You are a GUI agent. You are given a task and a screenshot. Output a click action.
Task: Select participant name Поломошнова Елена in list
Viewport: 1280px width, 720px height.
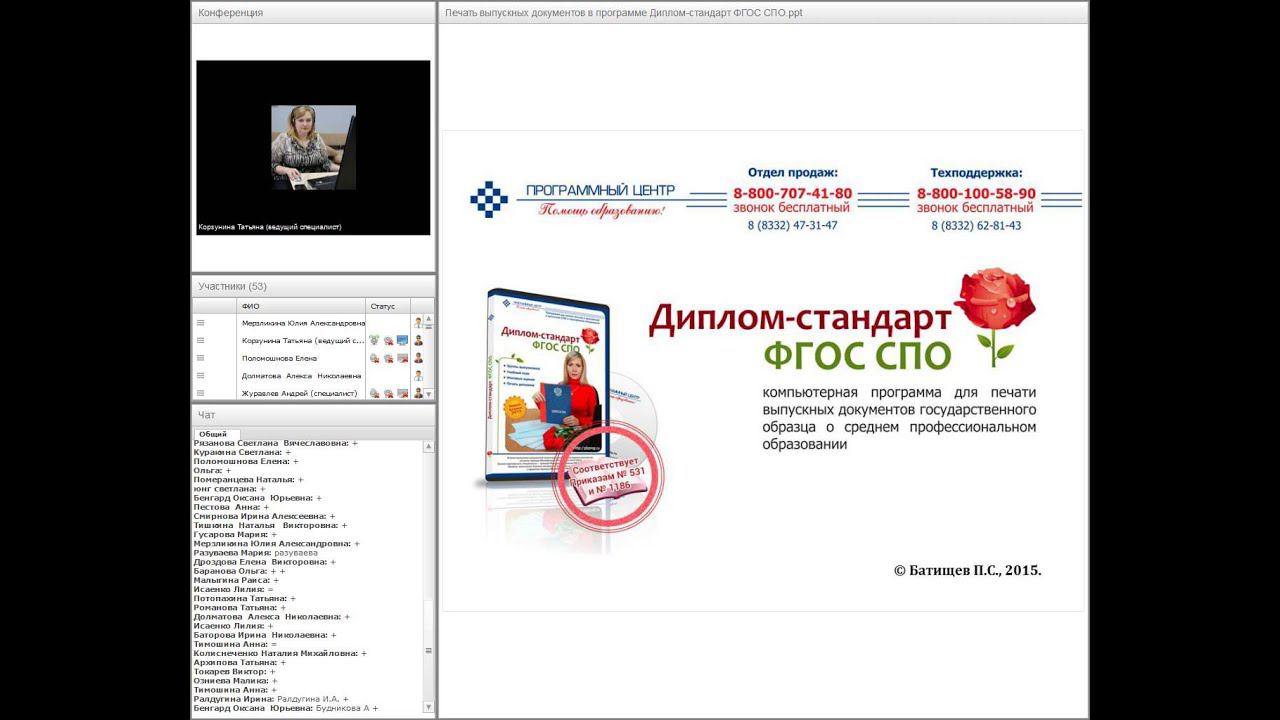[x=279, y=358]
